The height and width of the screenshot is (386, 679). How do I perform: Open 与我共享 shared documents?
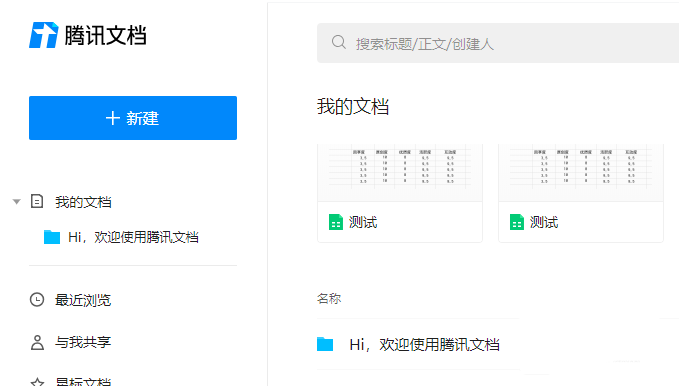point(83,342)
